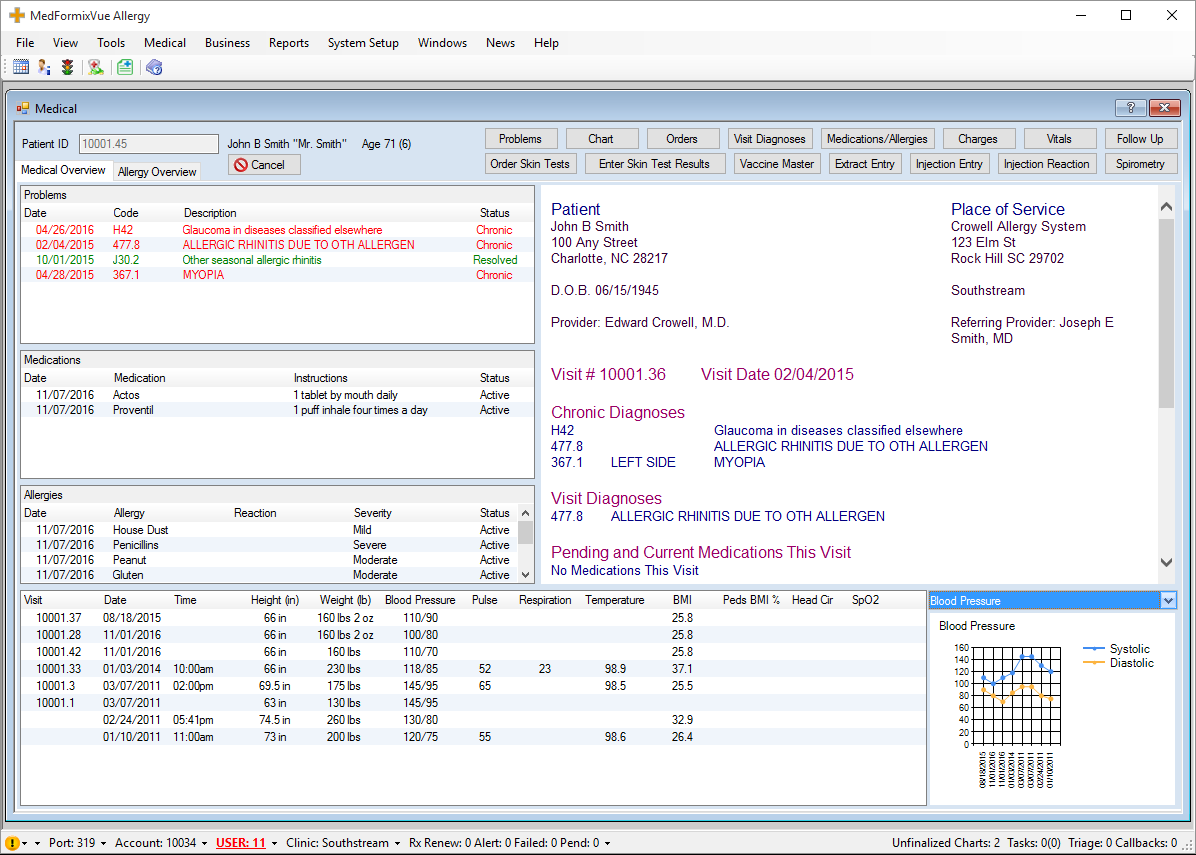This screenshot has height=855, width=1196.
Task: Click the yellow alert icon in status bar
Action: tap(12, 843)
